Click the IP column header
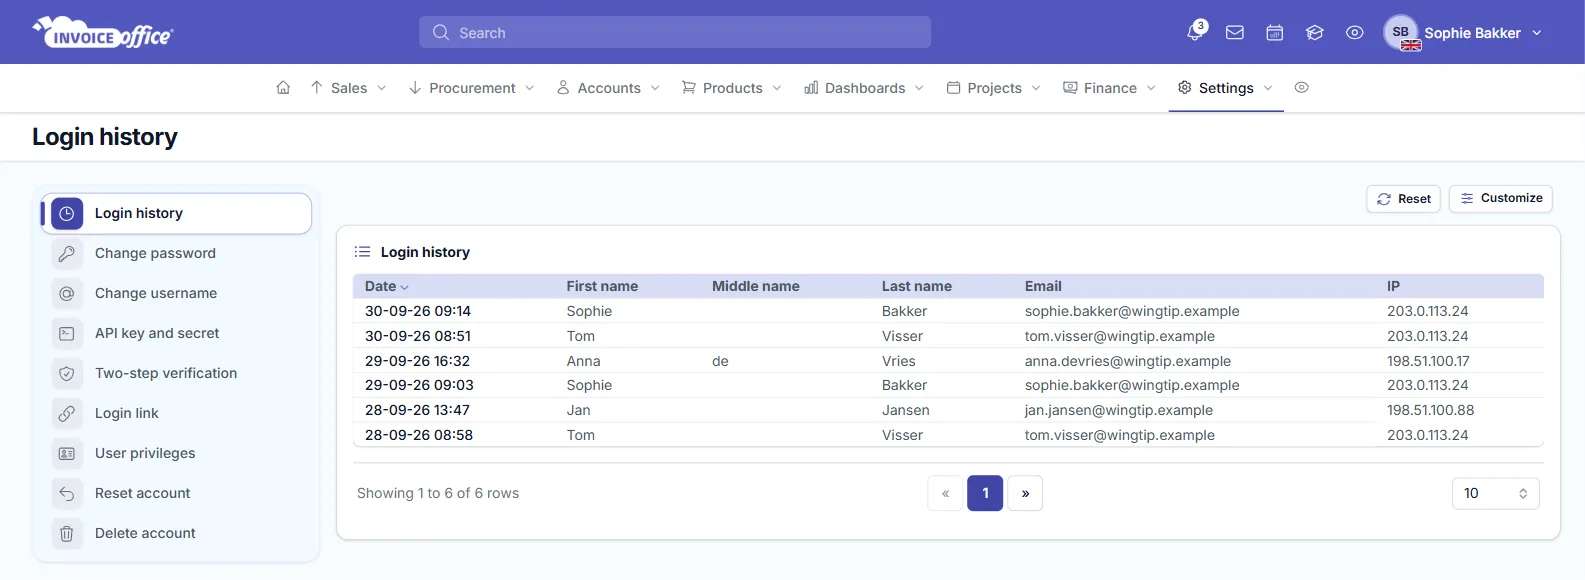This screenshot has width=1585, height=580. tap(1393, 286)
